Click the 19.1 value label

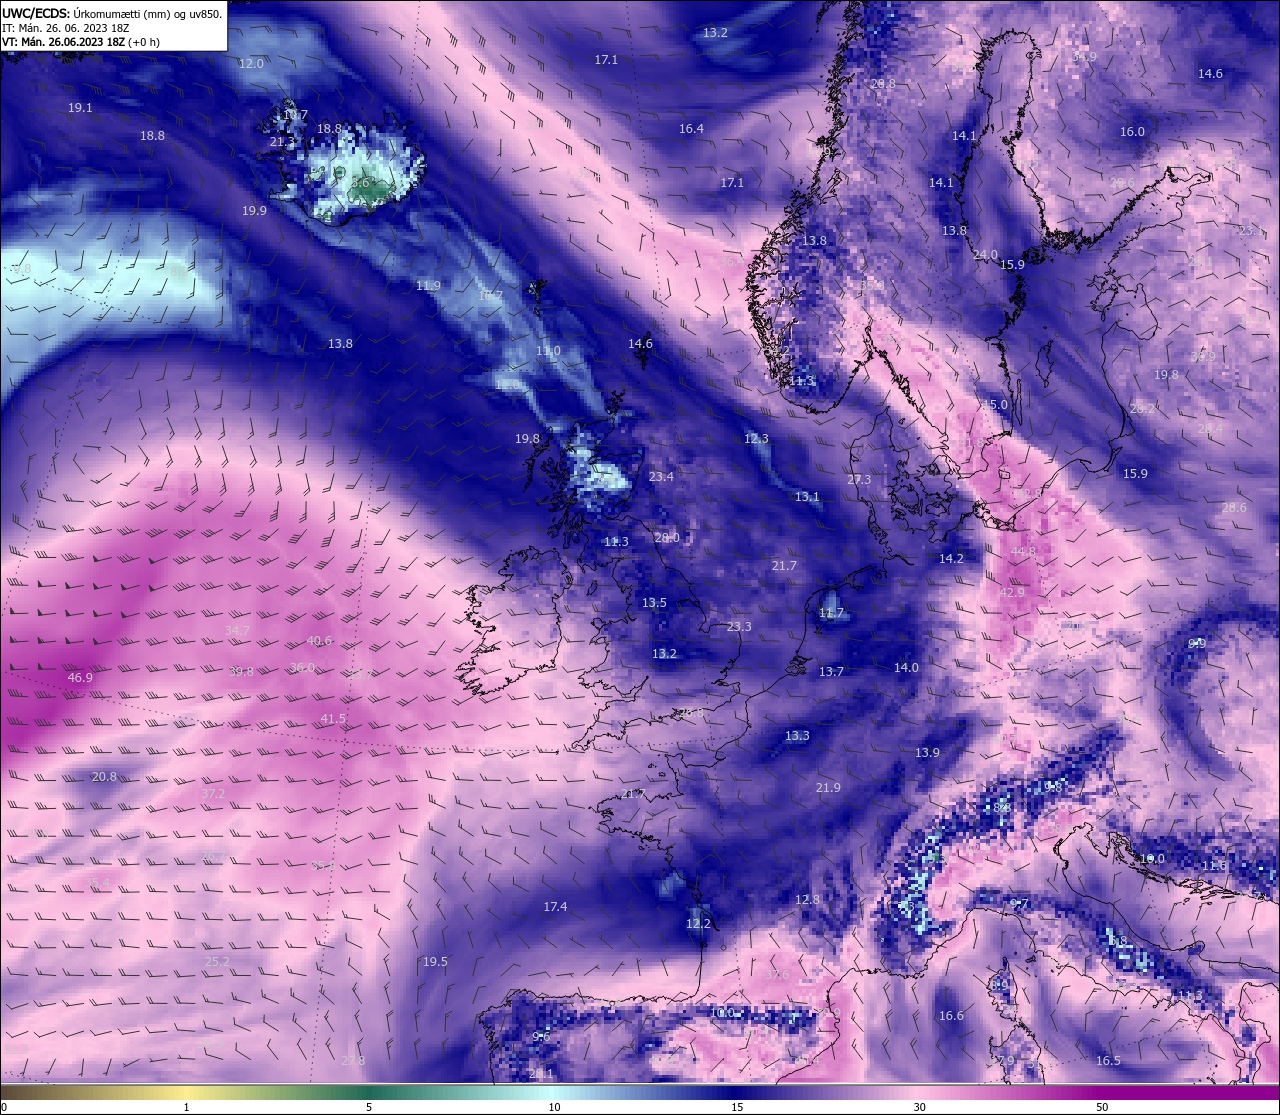point(80,108)
